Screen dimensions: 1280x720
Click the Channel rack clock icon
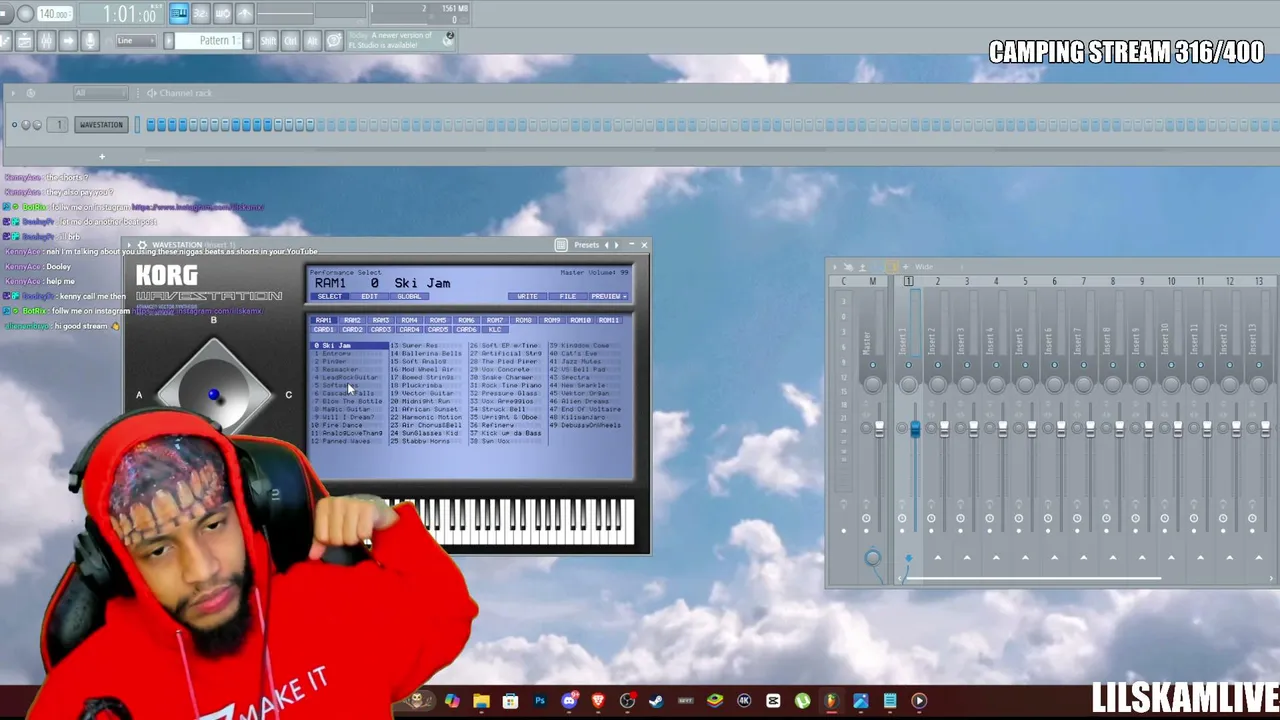pos(30,93)
